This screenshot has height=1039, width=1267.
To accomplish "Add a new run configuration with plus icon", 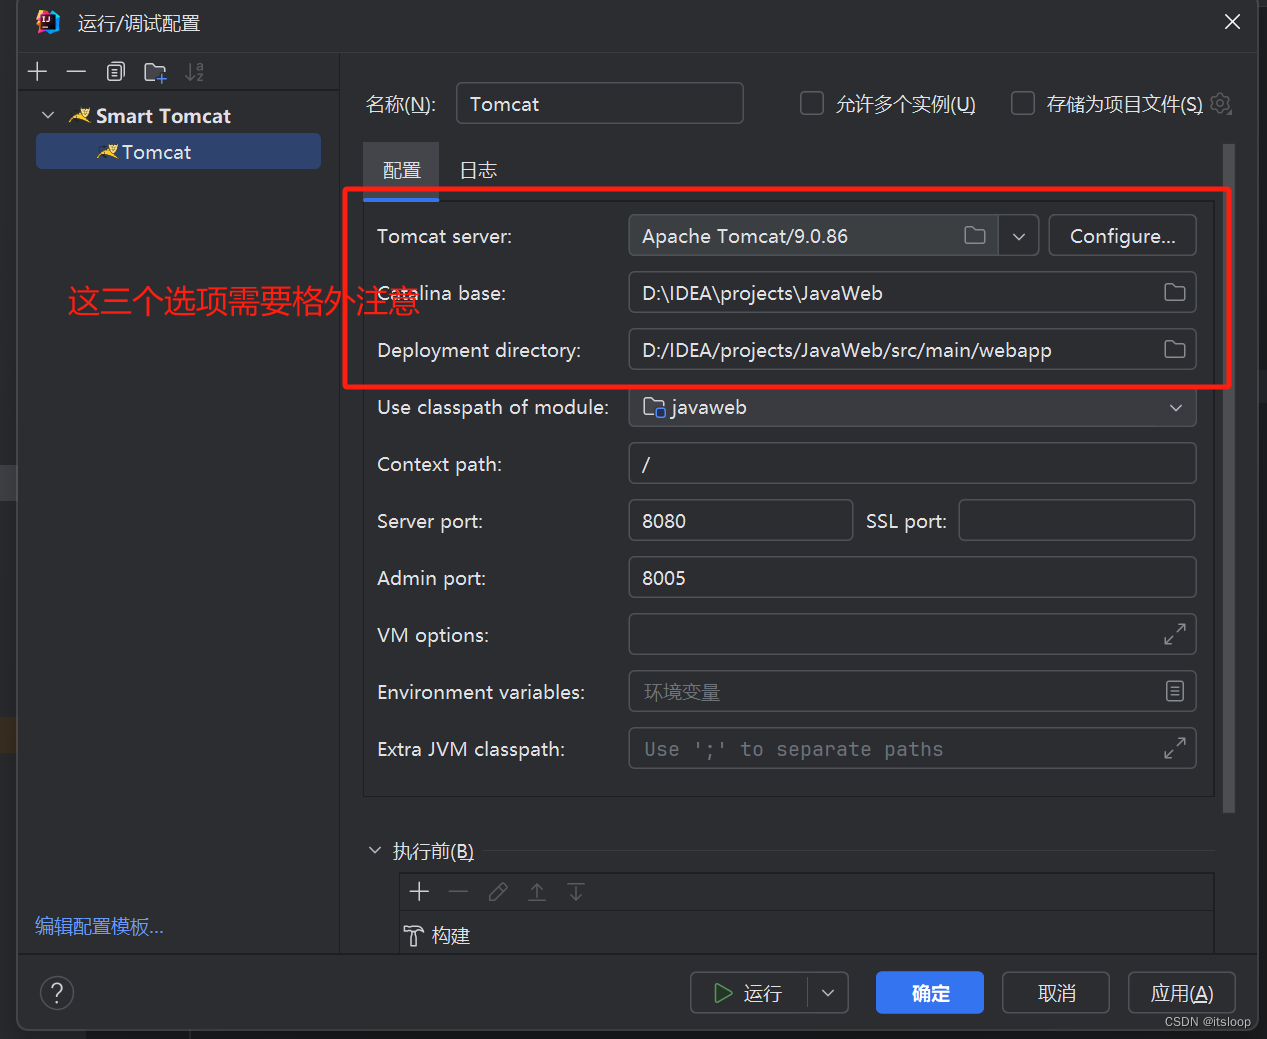I will (x=38, y=72).
